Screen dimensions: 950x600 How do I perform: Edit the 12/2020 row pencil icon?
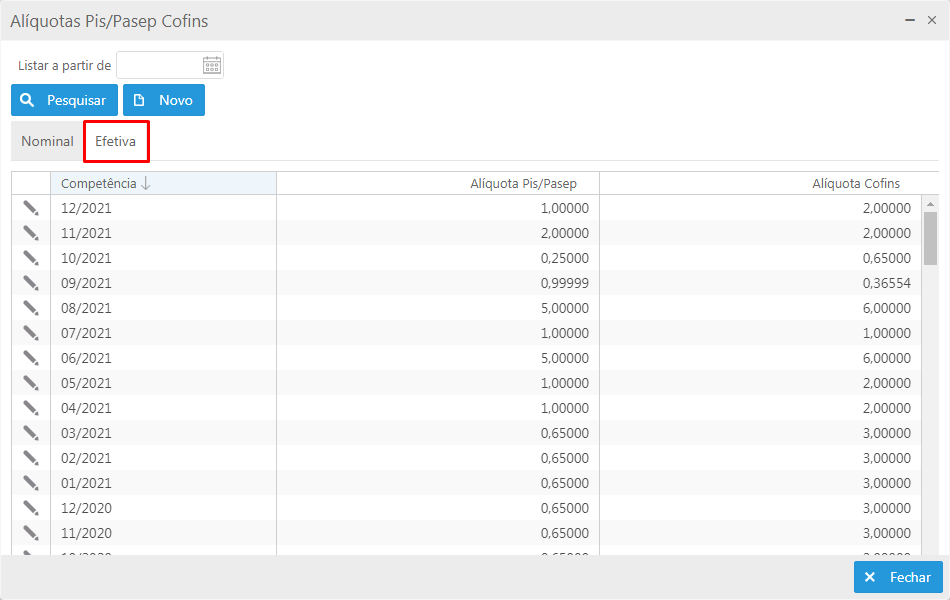pos(31,508)
